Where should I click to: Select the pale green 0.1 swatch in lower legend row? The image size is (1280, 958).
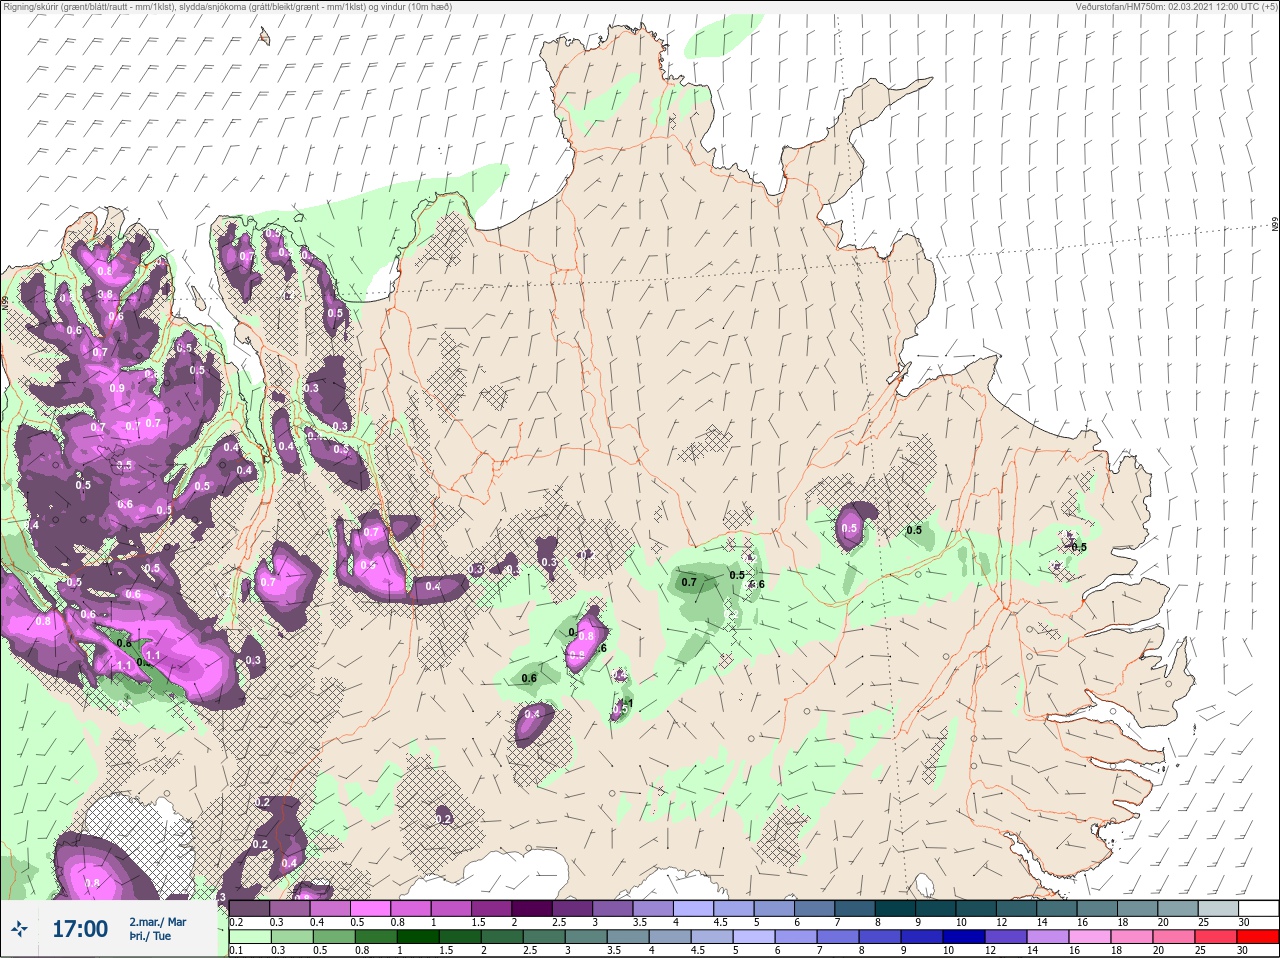(x=249, y=937)
